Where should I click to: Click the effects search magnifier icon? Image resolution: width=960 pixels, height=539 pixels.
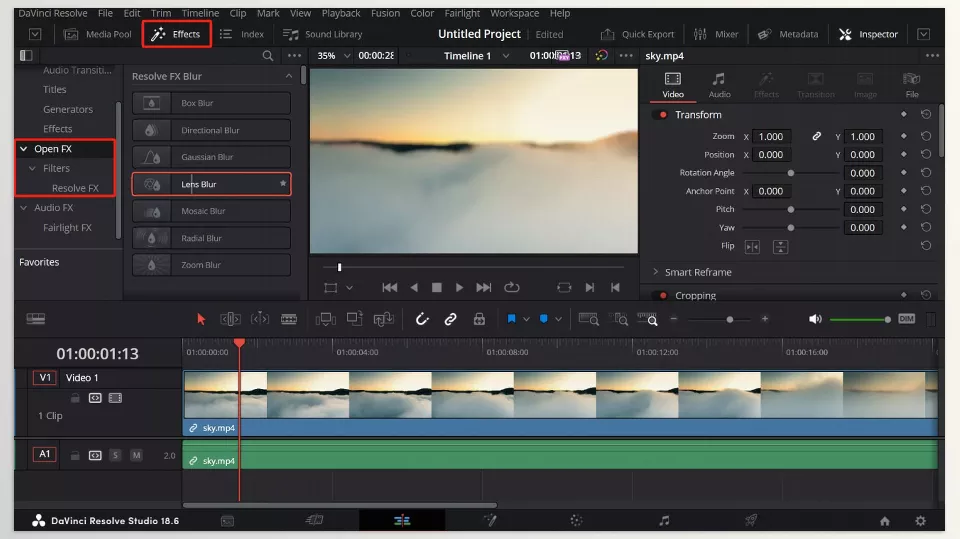point(268,56)
